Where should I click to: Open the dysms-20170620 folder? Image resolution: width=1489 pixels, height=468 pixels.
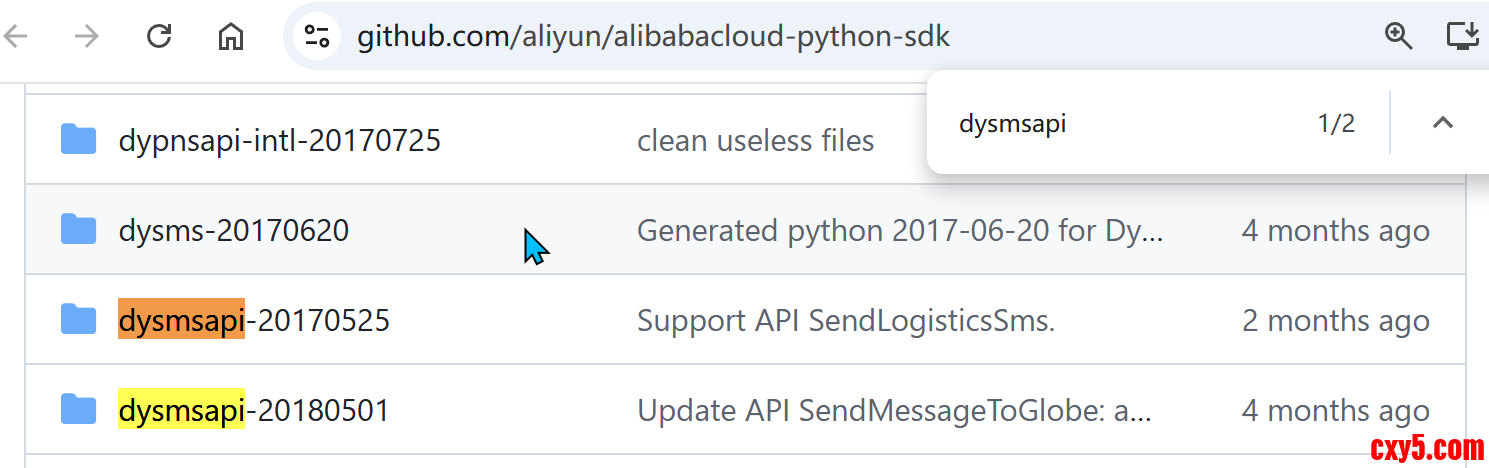pos(234,231)
